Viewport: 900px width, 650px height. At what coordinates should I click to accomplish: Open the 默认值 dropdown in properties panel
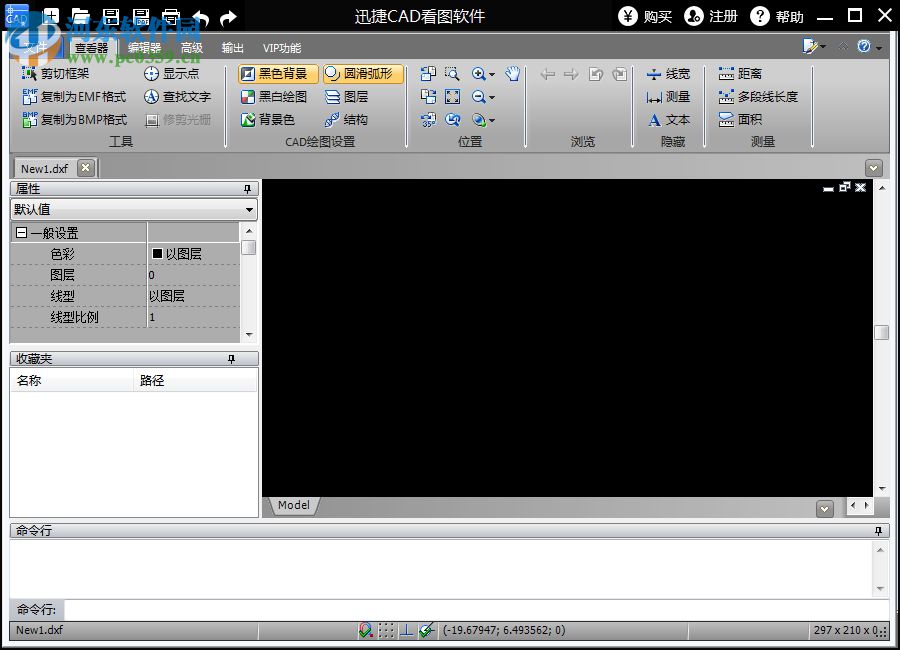(249, 210)
